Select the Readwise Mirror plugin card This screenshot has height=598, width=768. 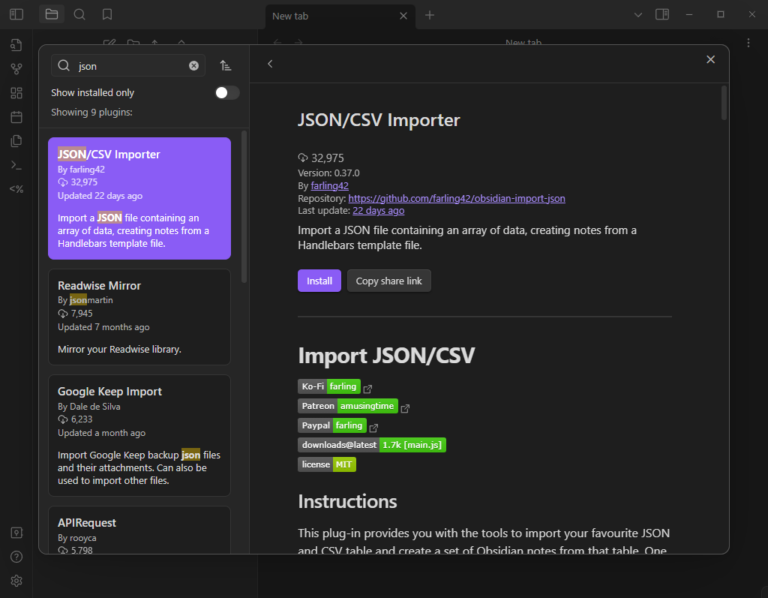140,317
